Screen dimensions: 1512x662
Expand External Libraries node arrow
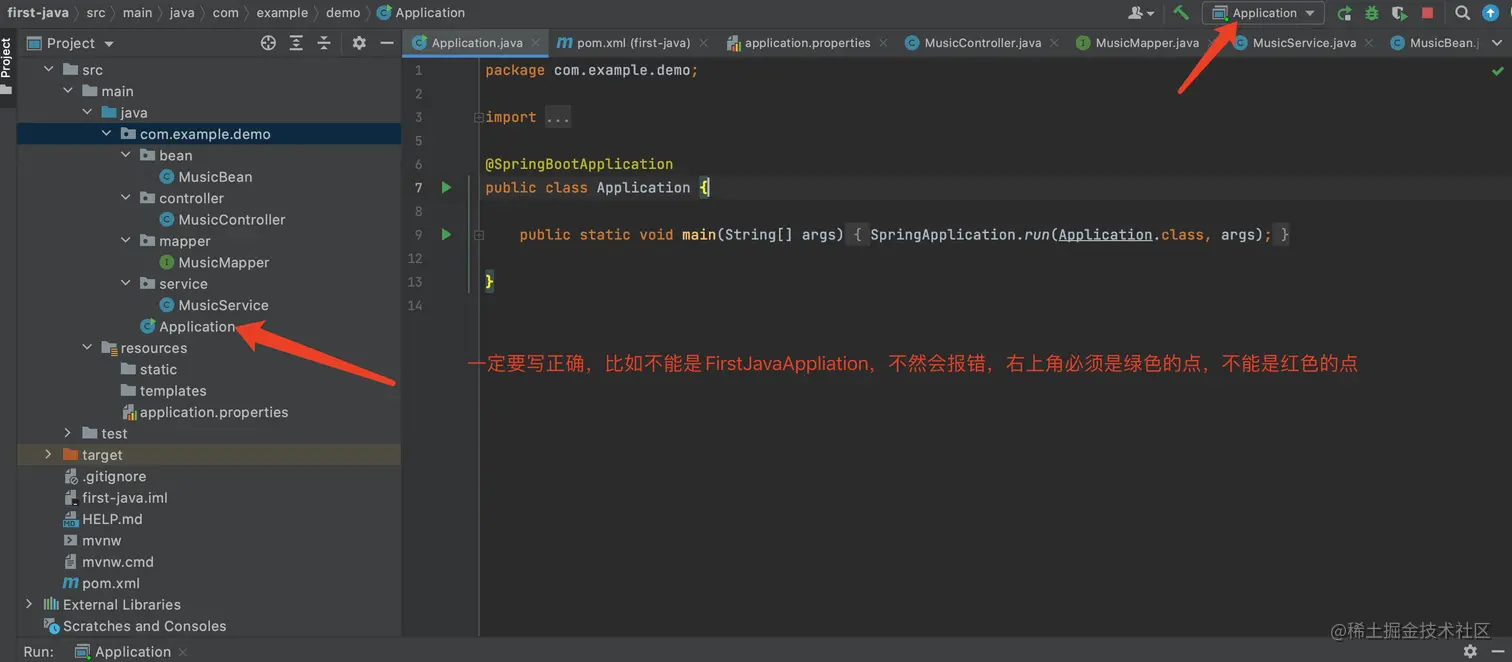29,604
